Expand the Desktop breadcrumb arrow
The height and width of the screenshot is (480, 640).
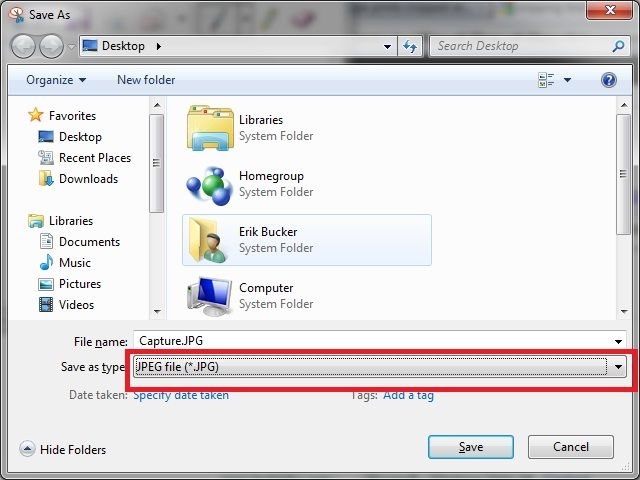pos(159,46)
